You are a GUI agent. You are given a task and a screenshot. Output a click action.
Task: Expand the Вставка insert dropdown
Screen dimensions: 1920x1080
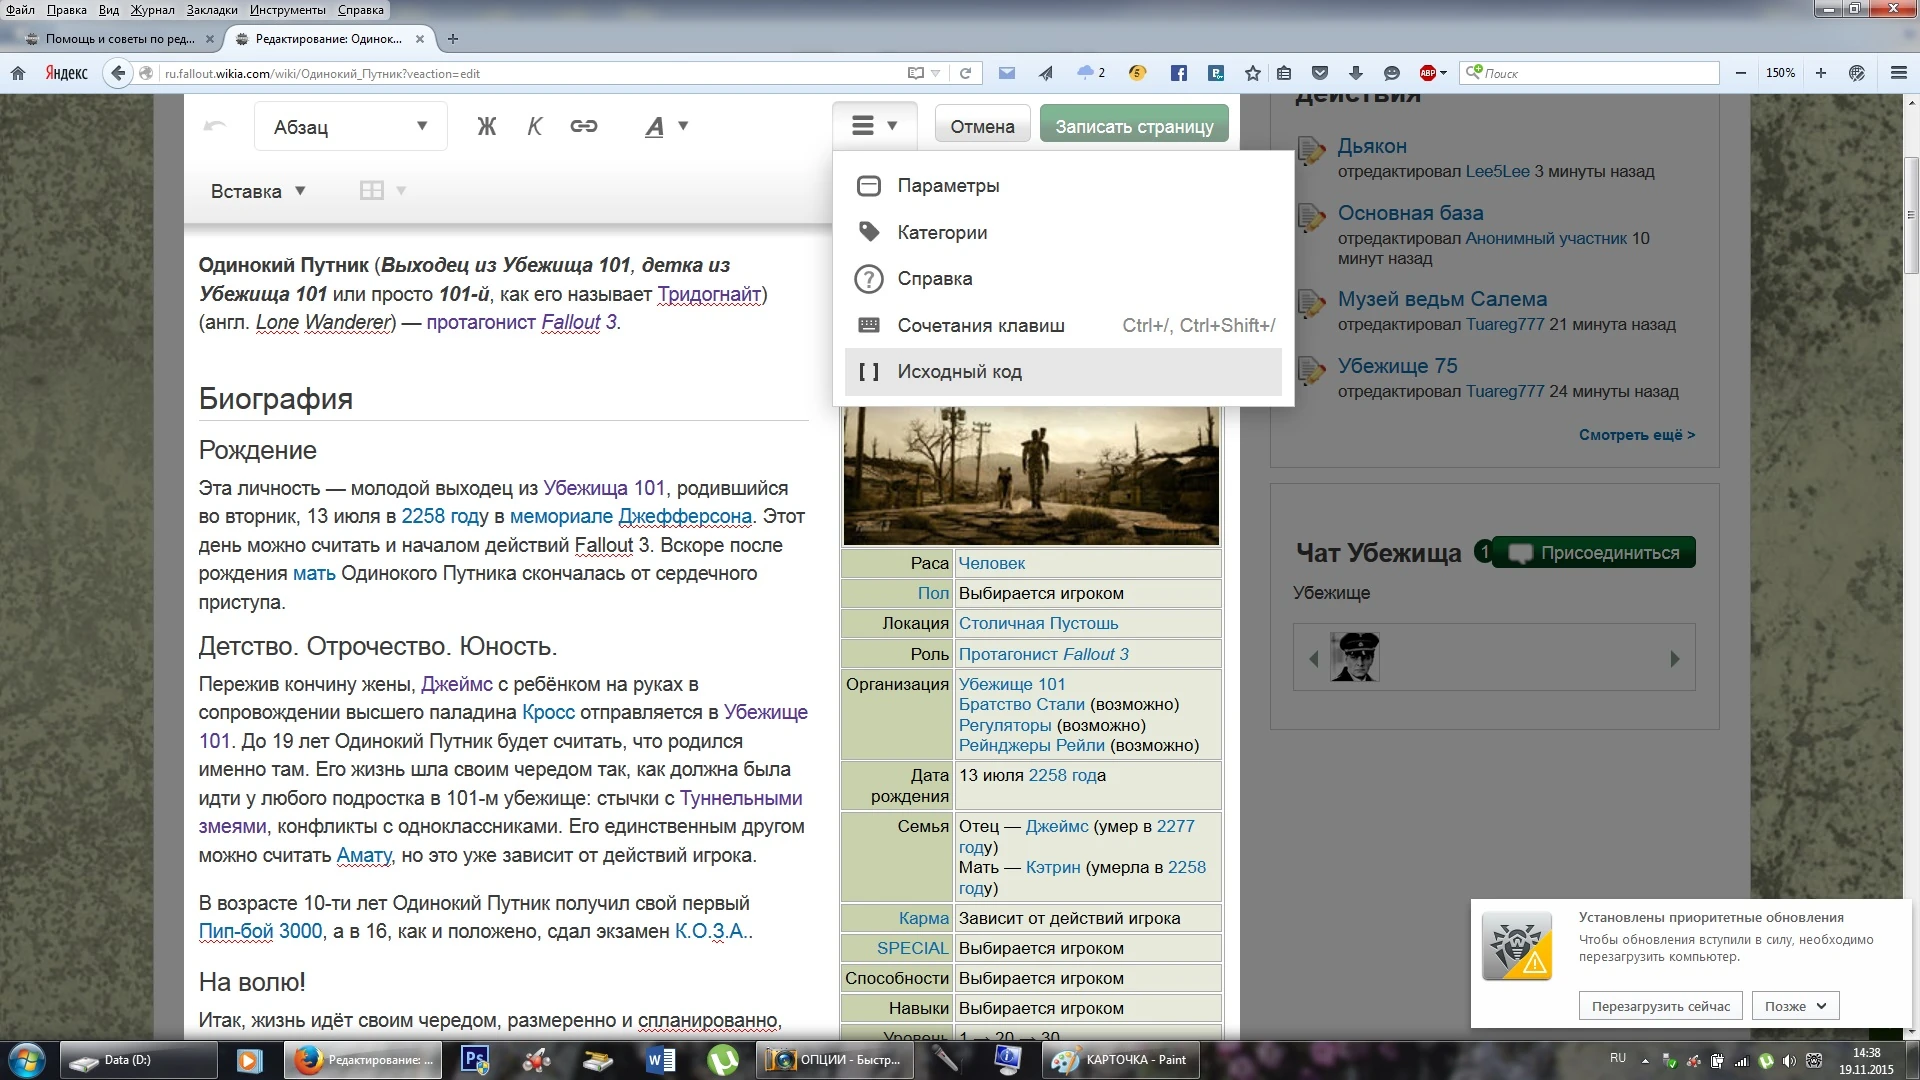(257, 191)
